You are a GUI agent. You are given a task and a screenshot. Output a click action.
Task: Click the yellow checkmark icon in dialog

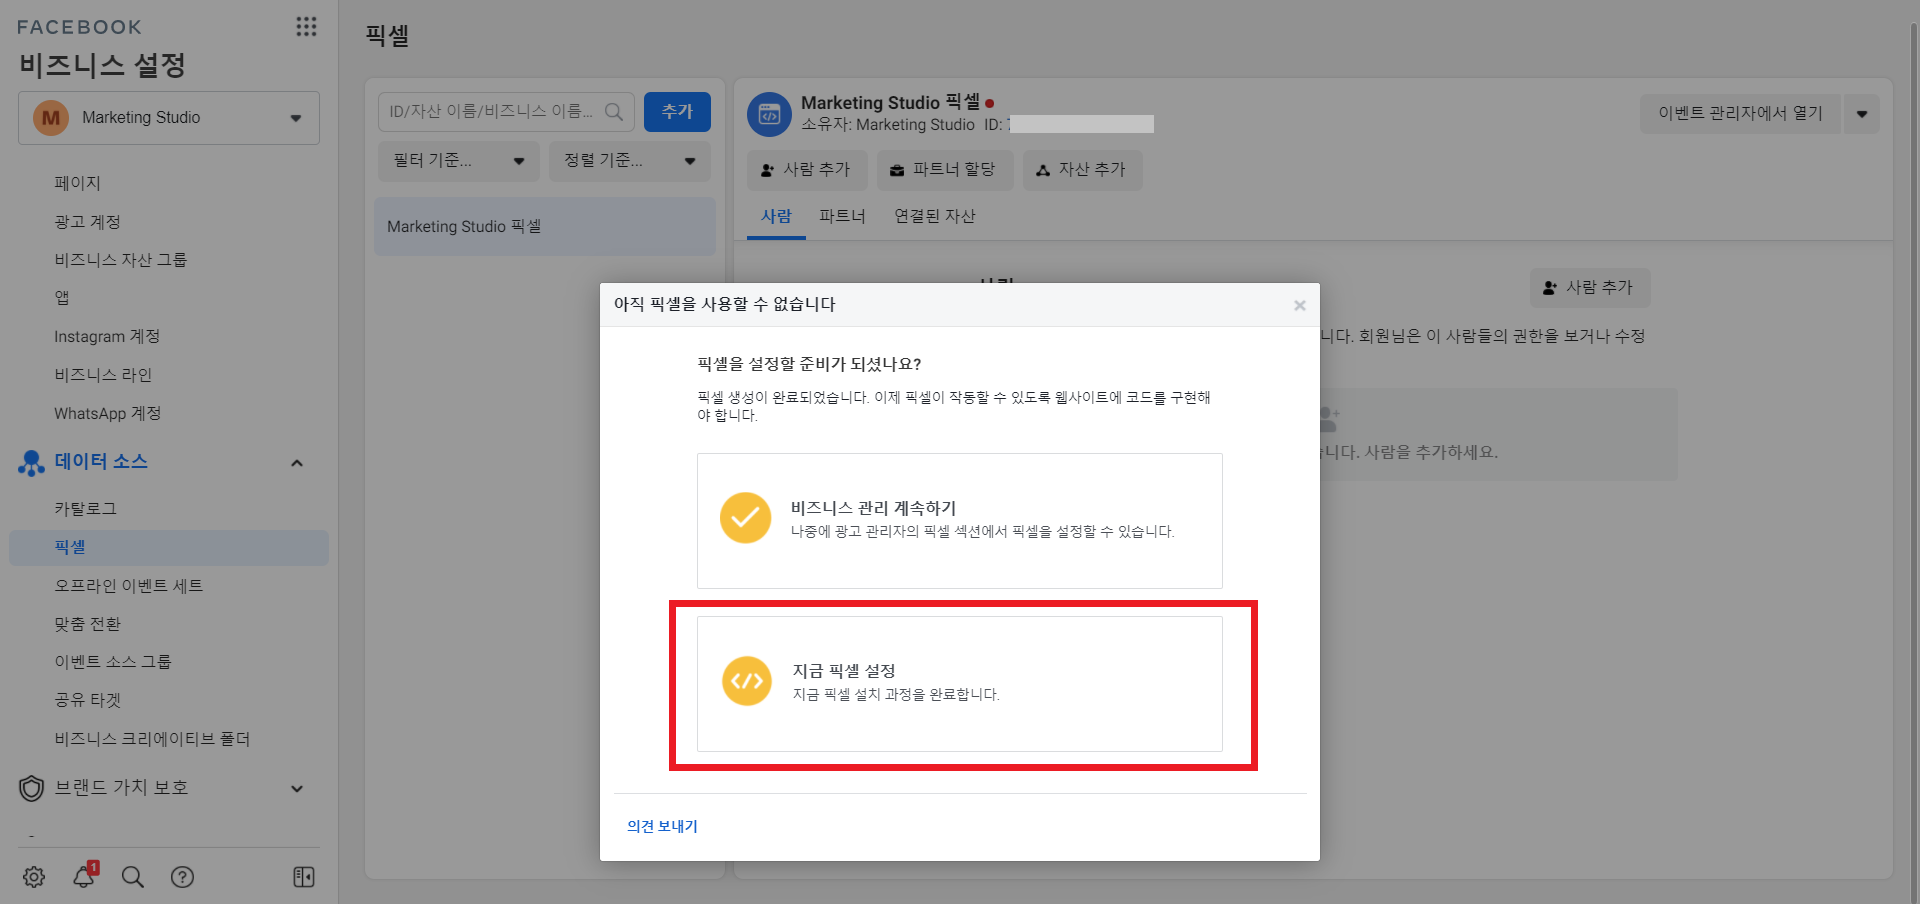tap(745, 517)
